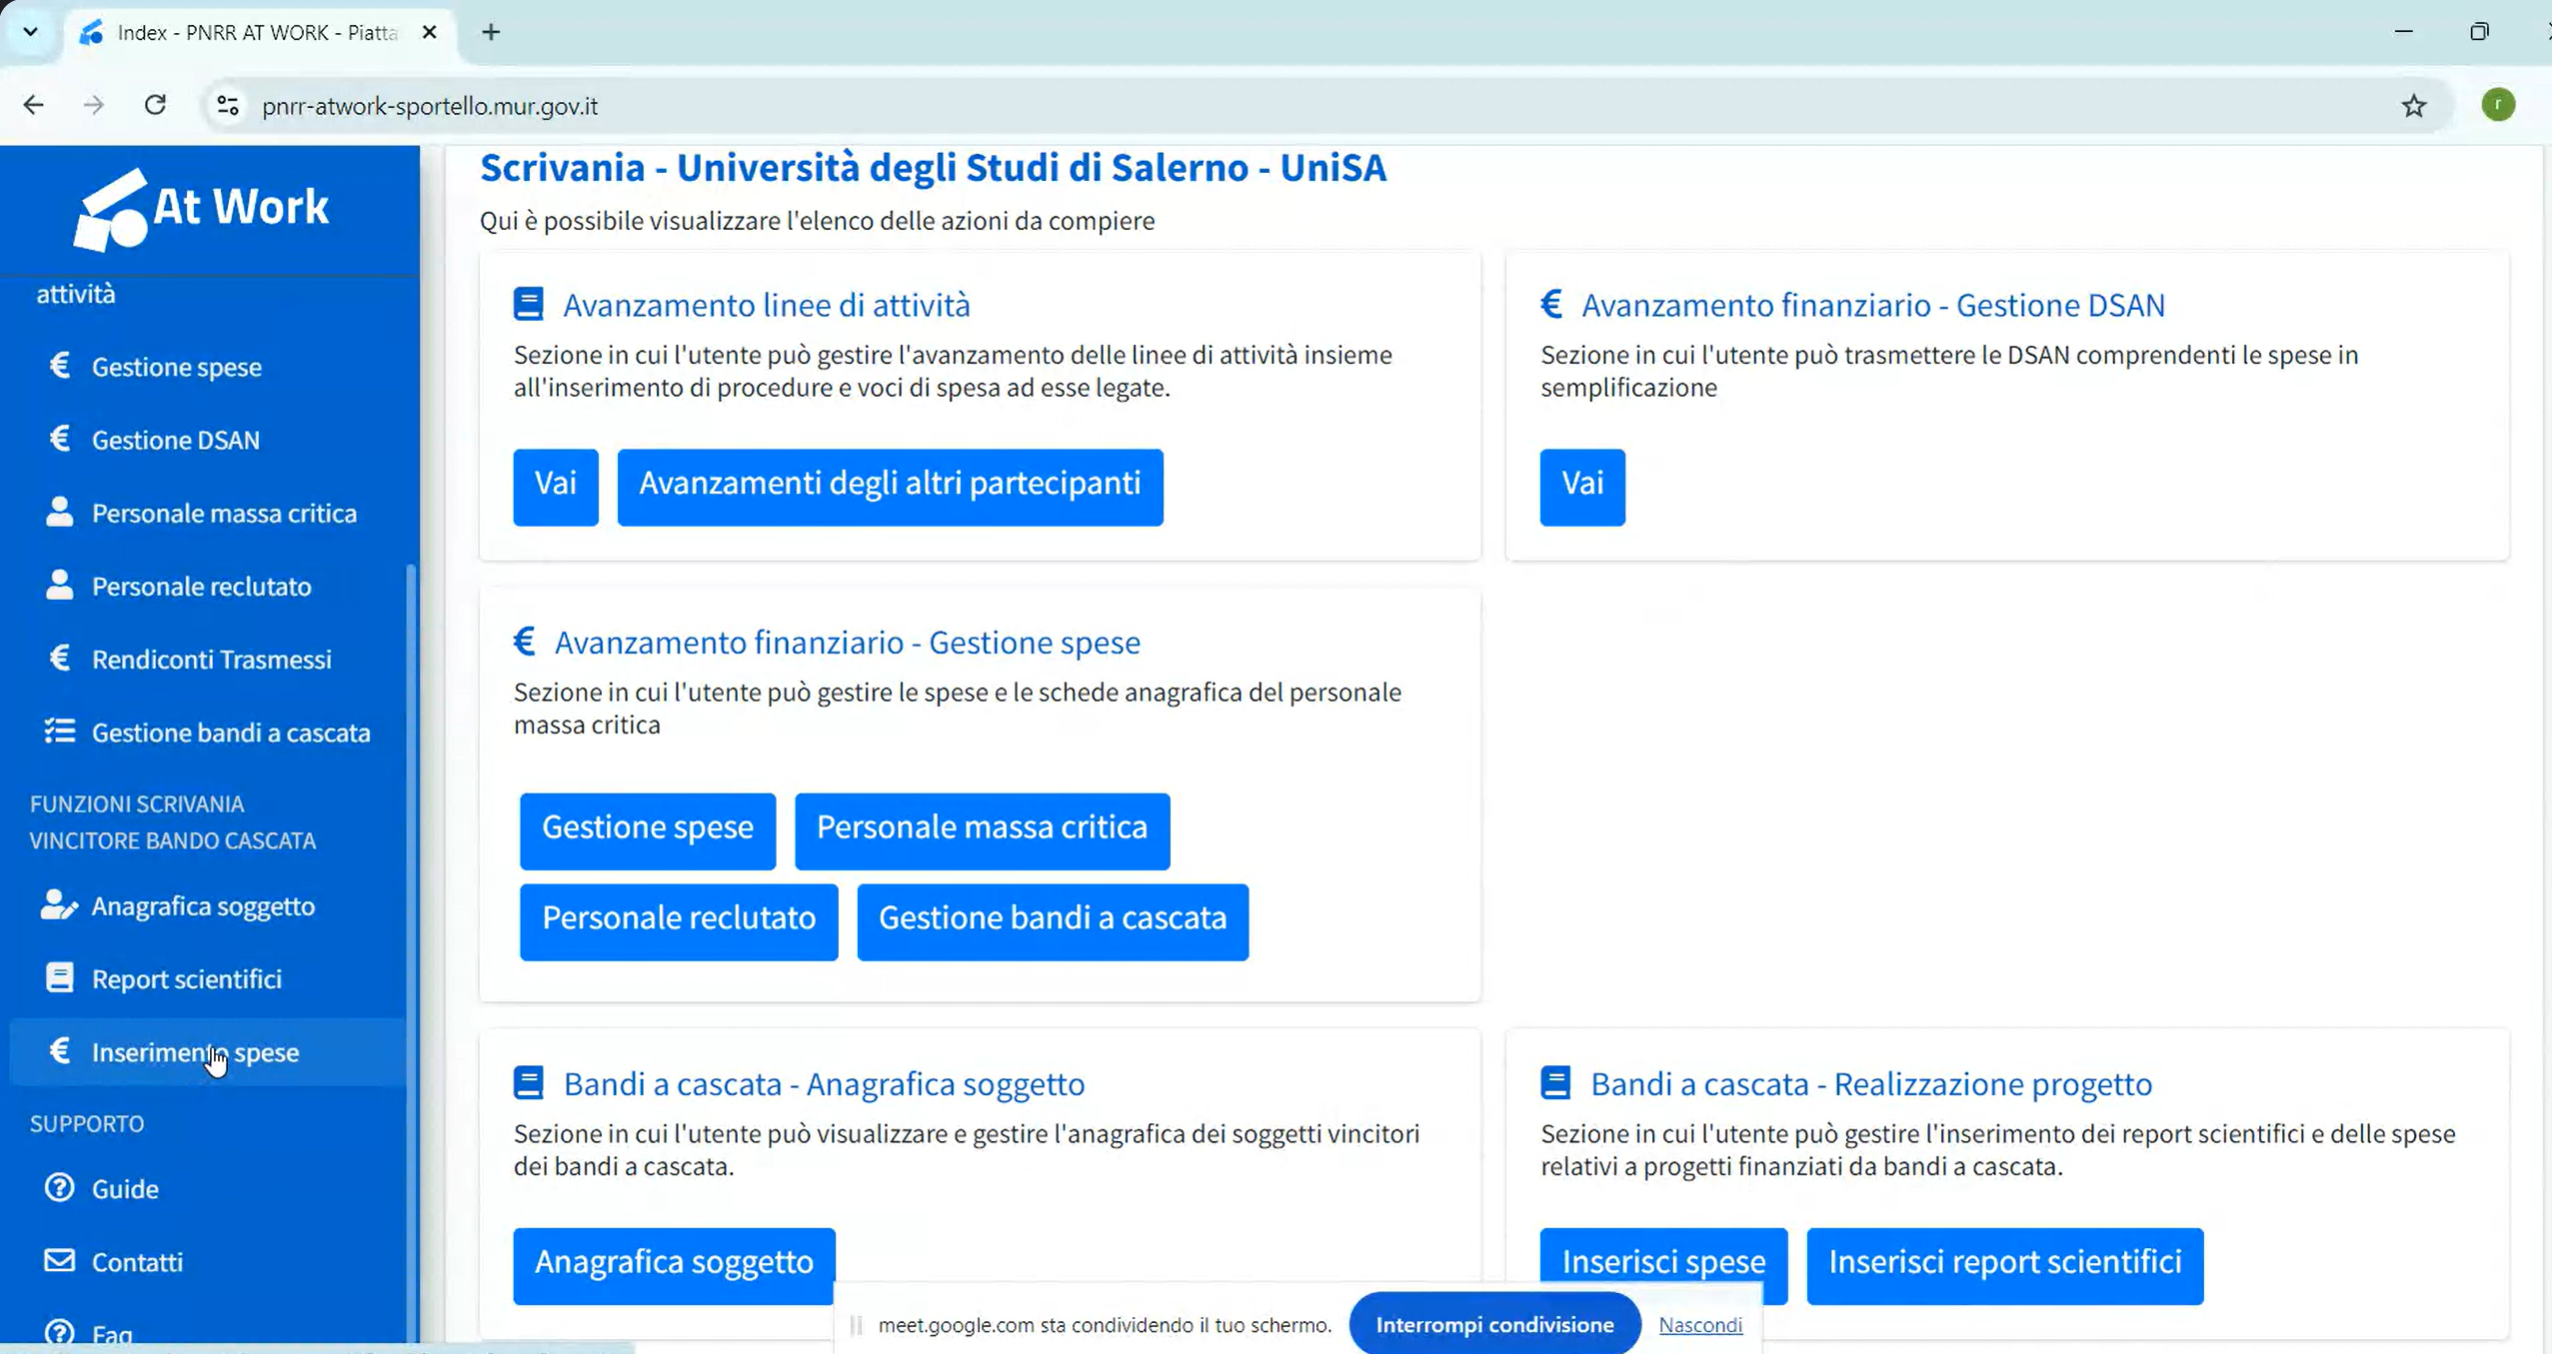Click euro icon beside Gestione DSAN in sidebar

(x=60, y=439)
